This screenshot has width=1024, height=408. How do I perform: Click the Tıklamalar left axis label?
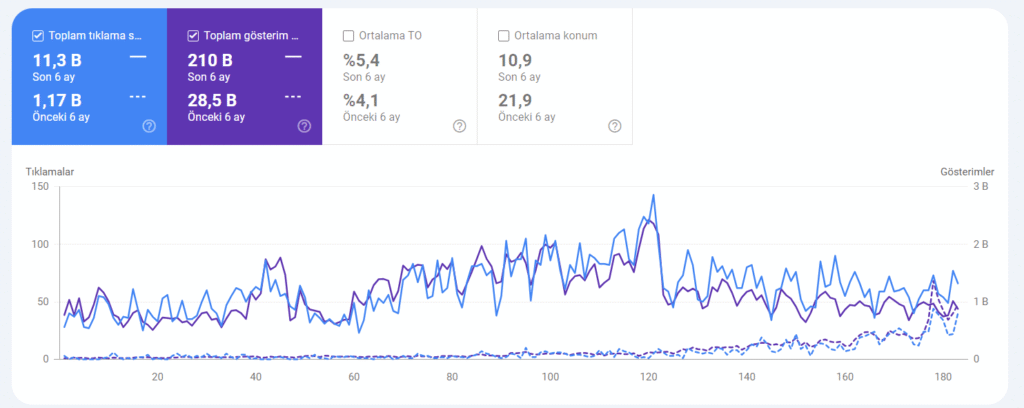click(50, 171)
